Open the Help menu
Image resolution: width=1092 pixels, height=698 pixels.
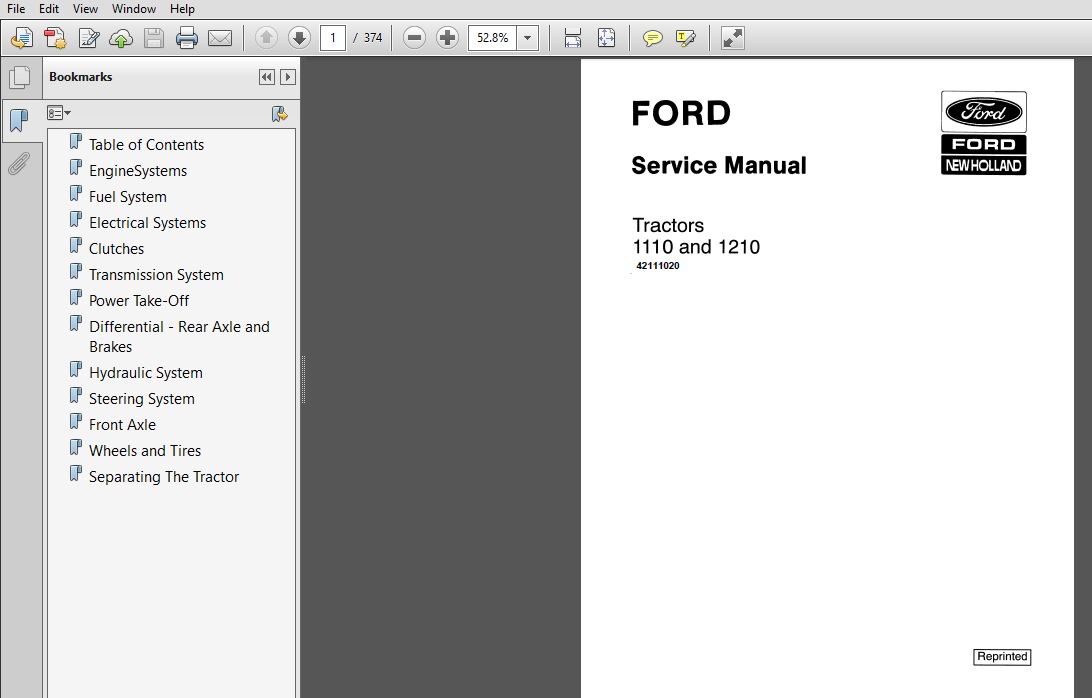point(182,9)
